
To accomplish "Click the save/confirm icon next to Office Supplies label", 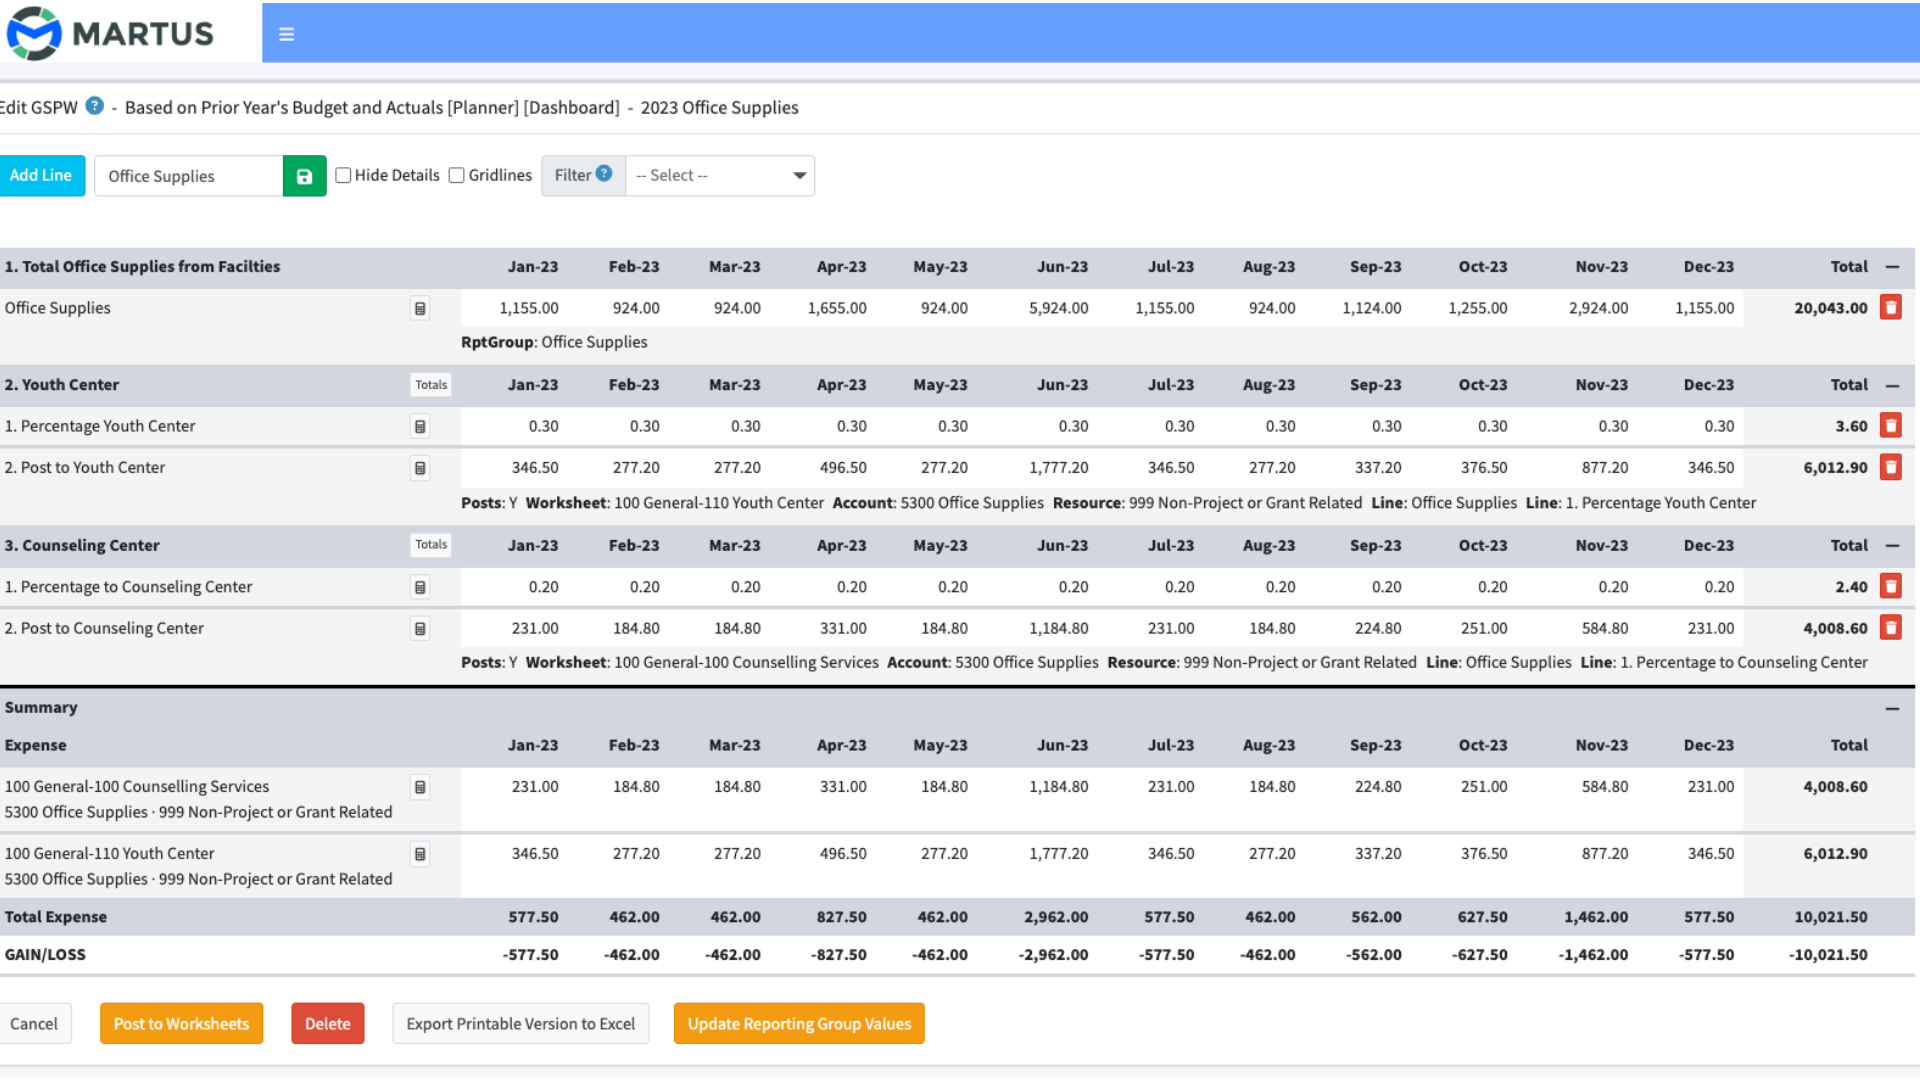I will coord(303,175).
